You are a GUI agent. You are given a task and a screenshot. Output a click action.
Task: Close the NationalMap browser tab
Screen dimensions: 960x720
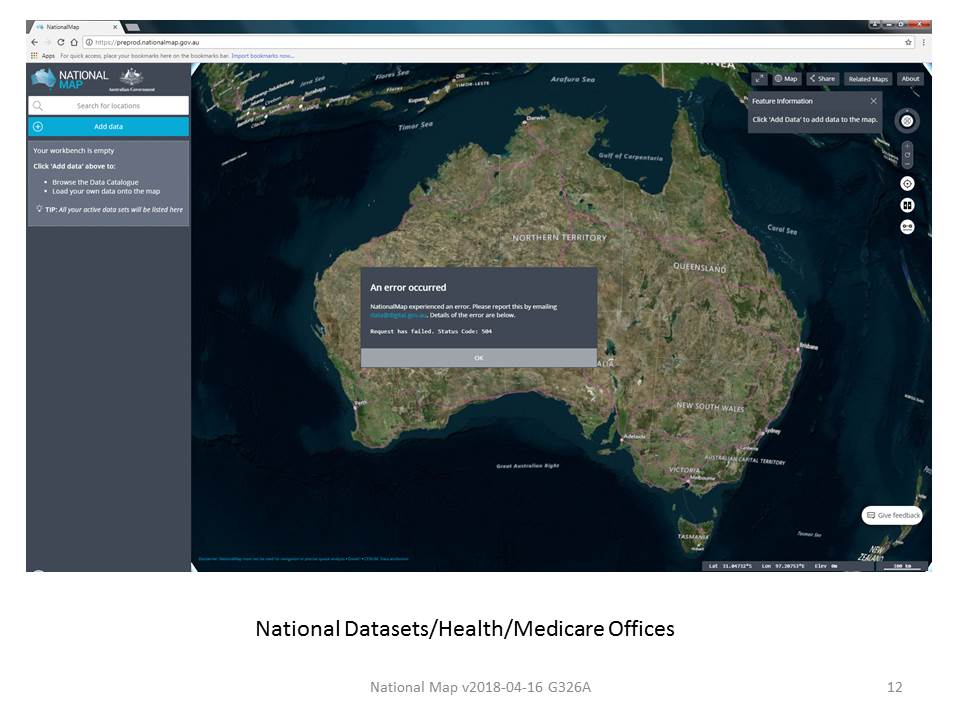[114, 27]
